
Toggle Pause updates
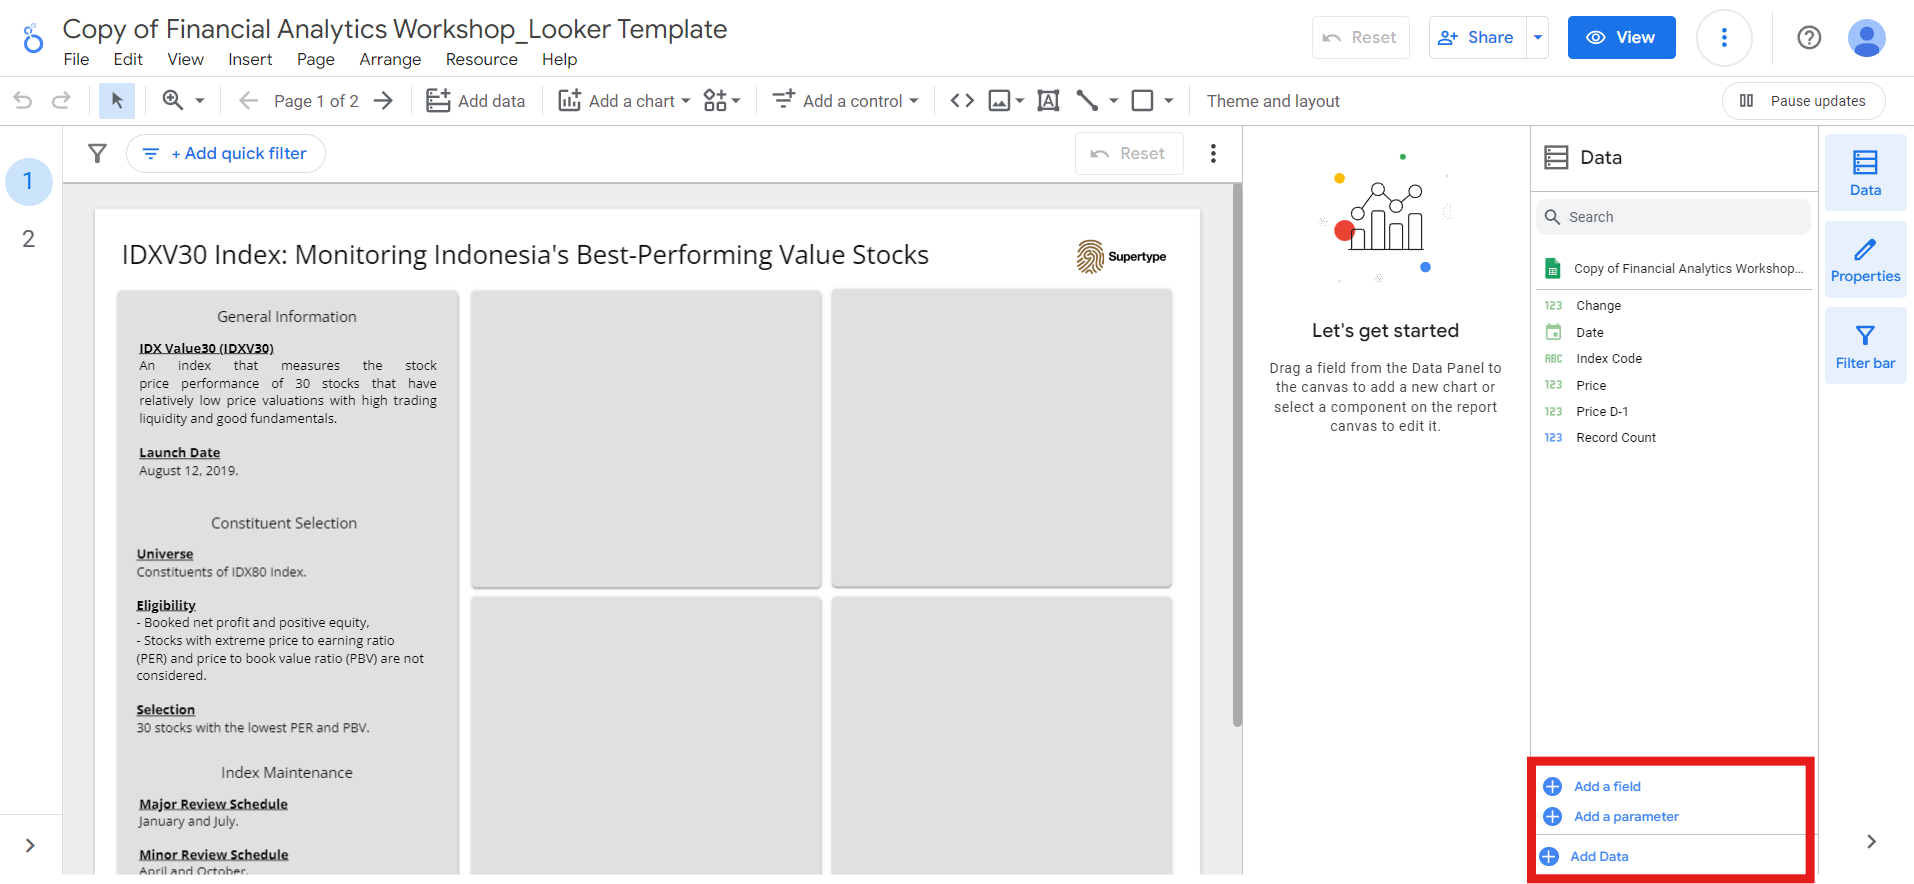[1802, 100]
